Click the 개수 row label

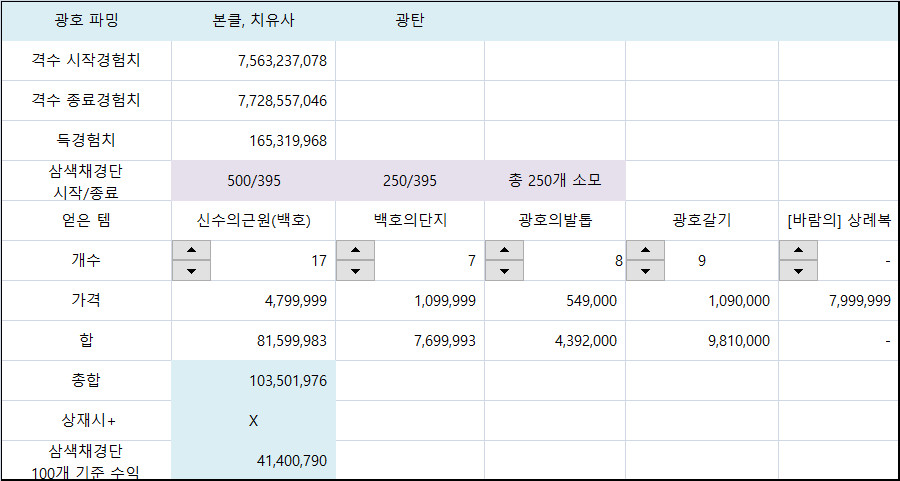tap(86, 260)
